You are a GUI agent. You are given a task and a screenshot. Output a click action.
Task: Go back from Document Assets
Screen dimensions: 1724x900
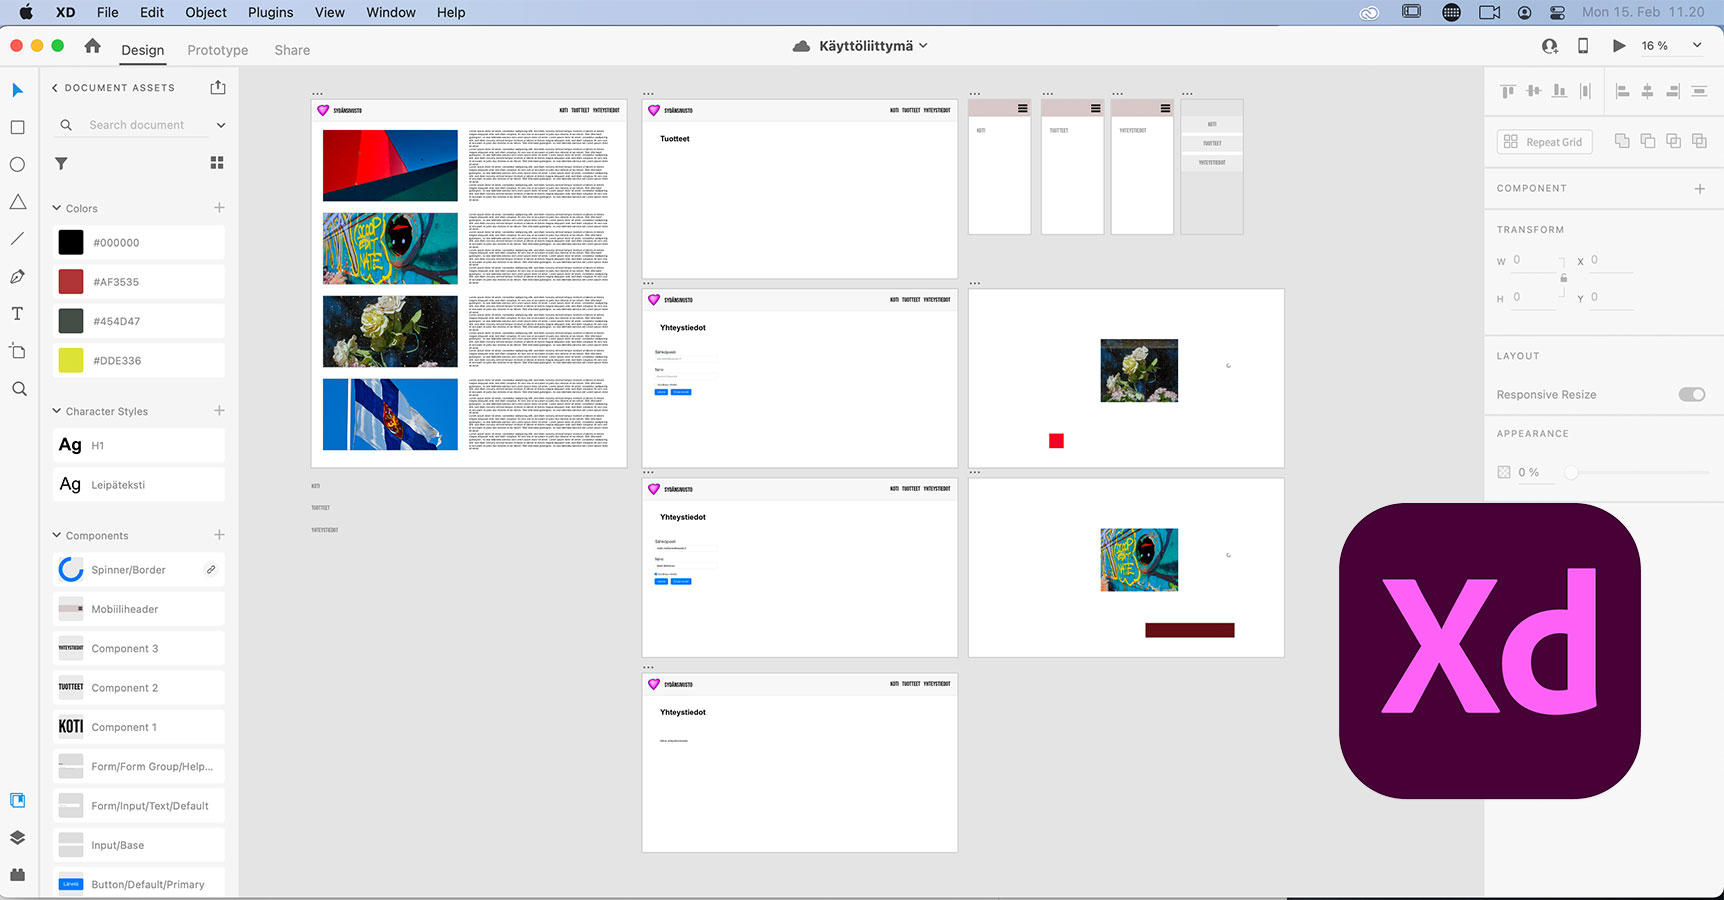(x=55, y=88)
